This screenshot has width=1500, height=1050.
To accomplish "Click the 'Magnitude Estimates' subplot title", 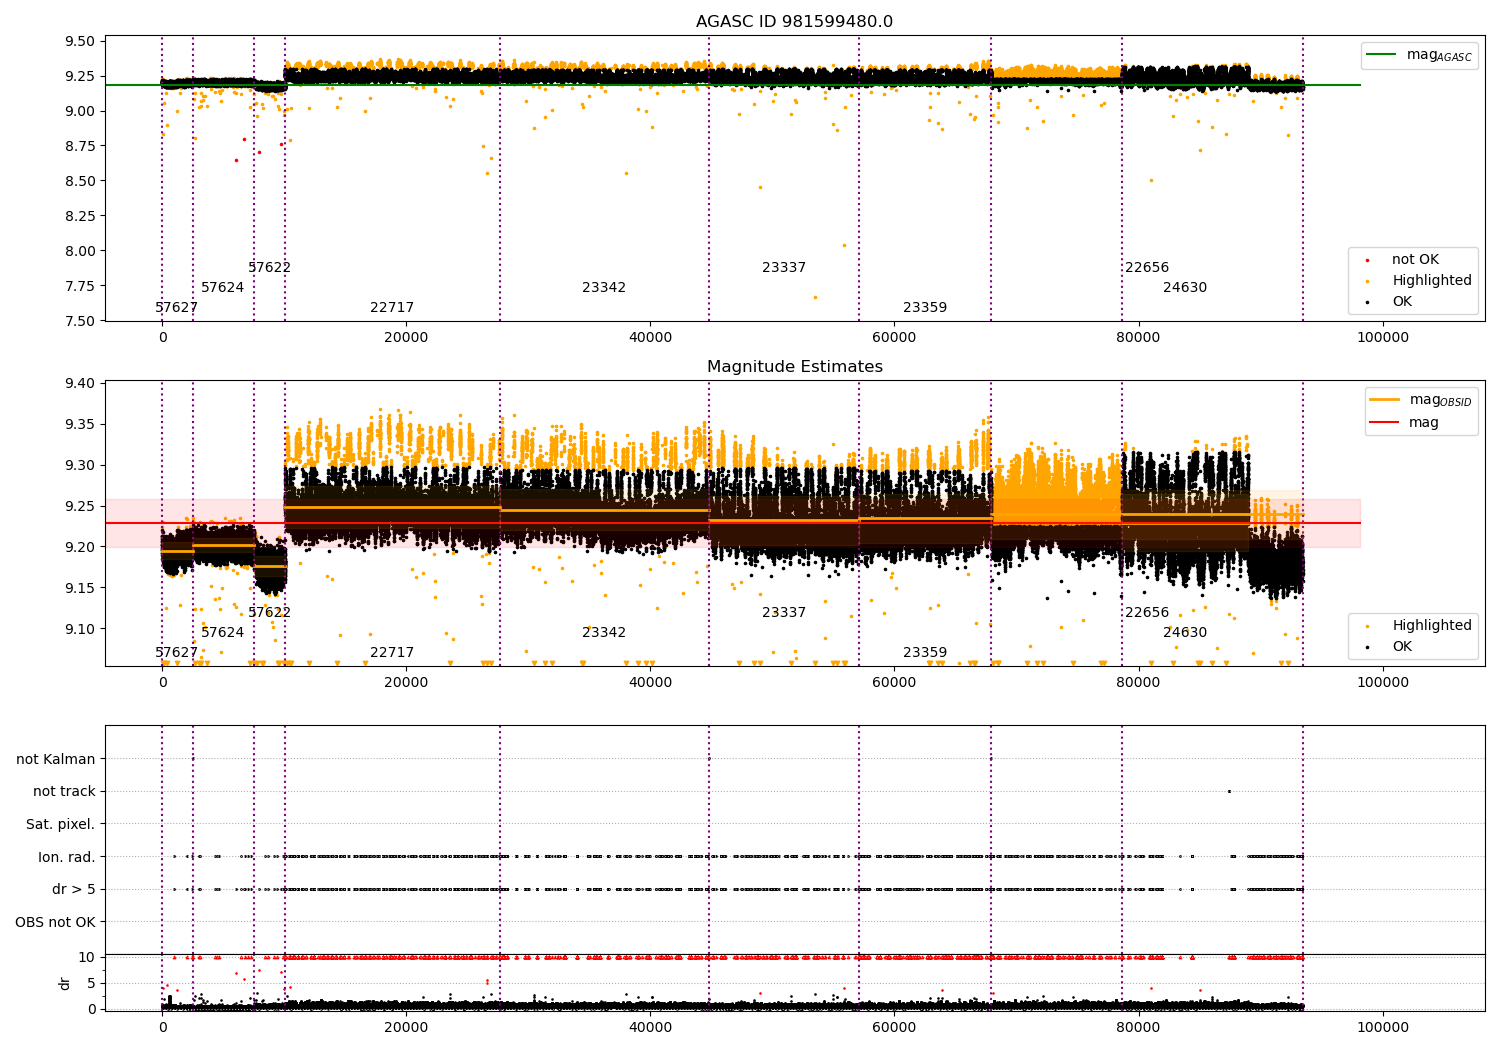I will [x=794, y=367].
